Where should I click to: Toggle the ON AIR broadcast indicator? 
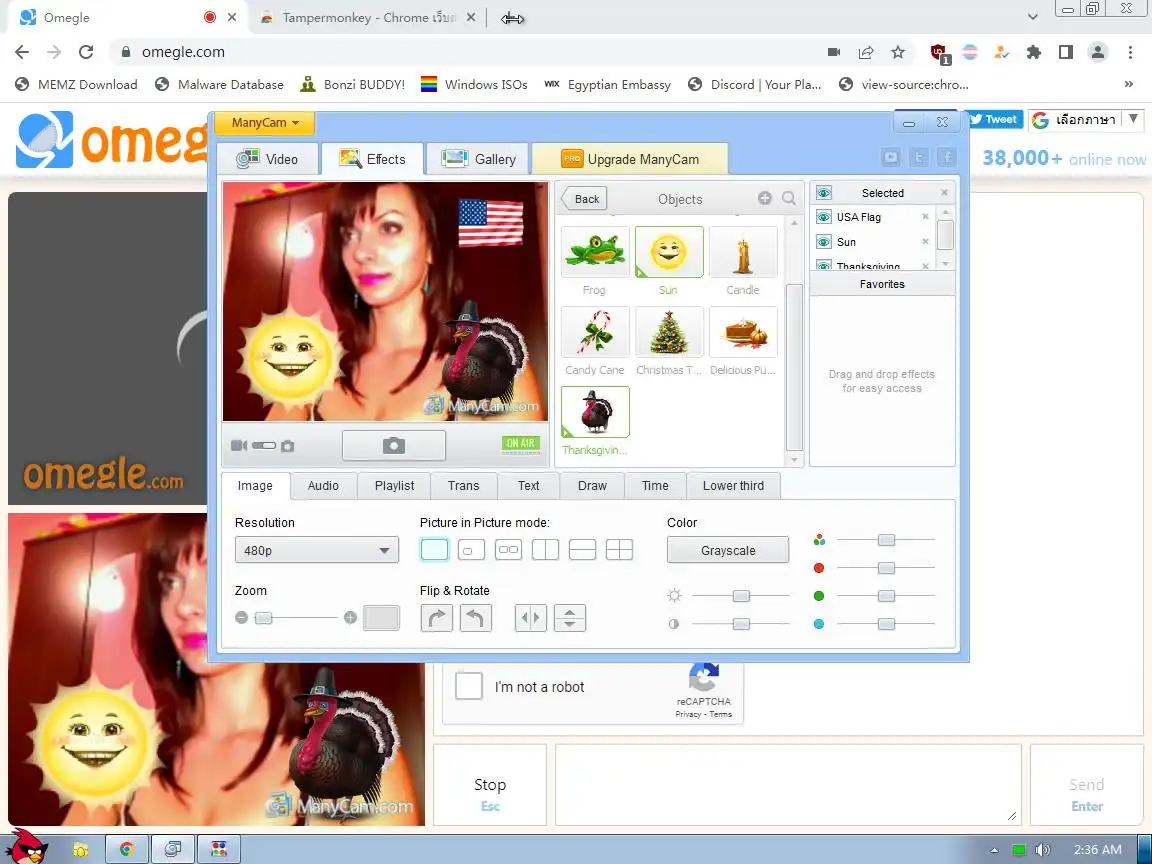521,443
